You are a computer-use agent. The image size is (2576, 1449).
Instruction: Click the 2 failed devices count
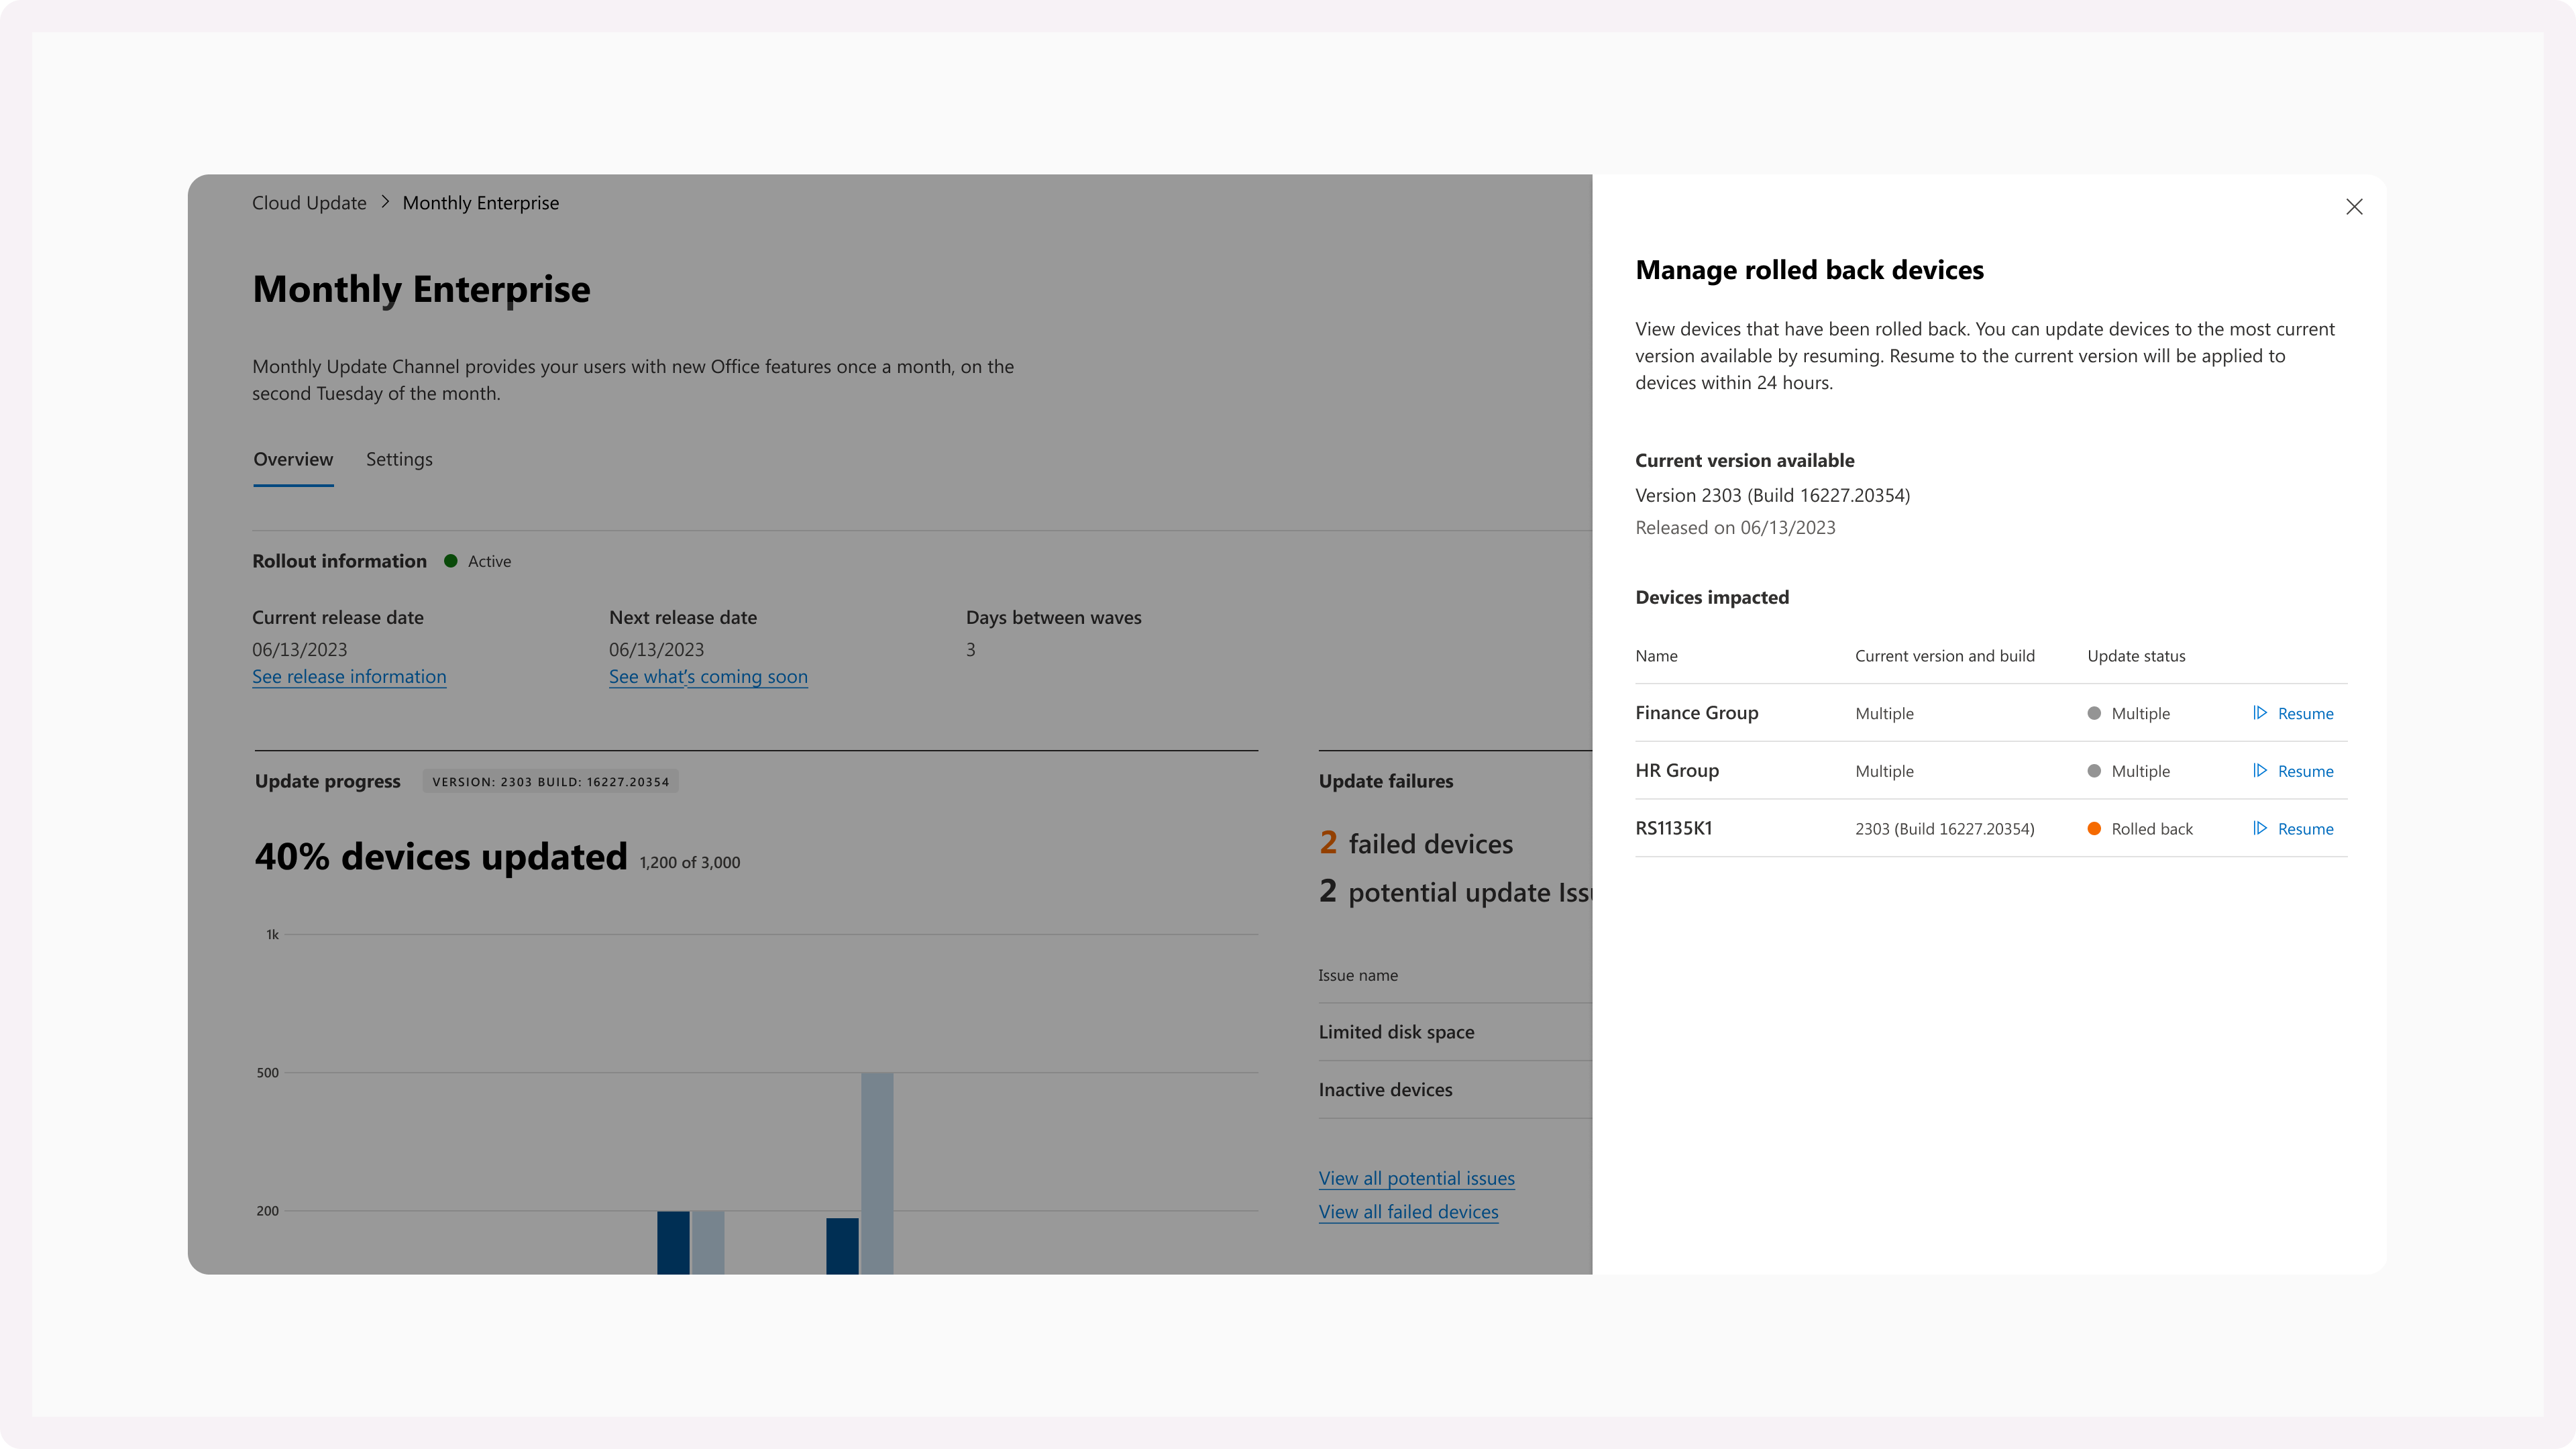1416,844
